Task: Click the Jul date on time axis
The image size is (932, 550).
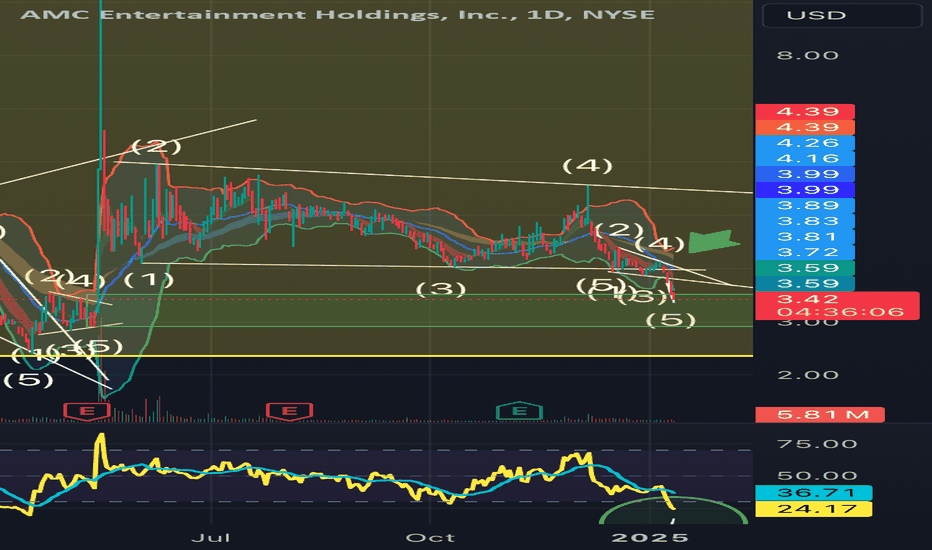Action: (210, 538)
